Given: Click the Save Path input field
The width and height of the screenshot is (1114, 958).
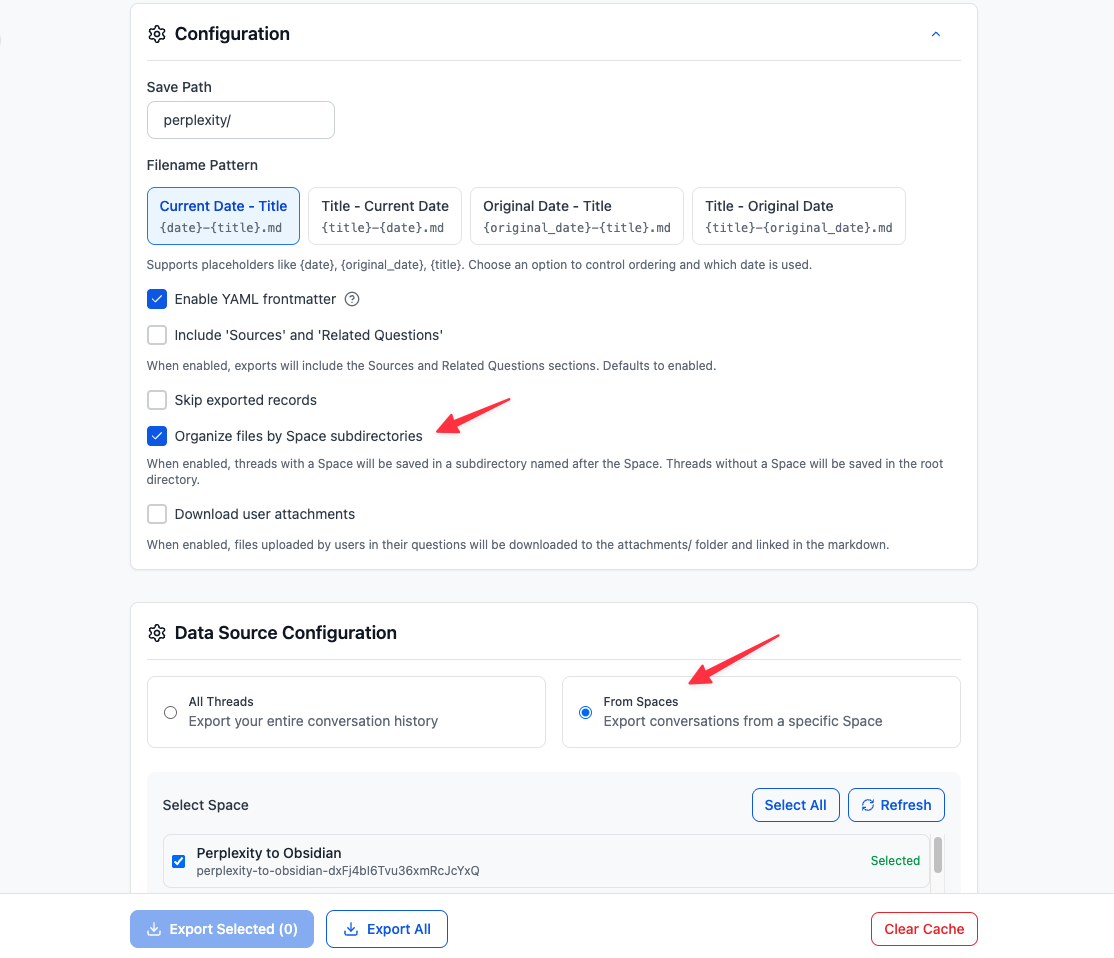Looking at the screenshot, I should 240,120.
